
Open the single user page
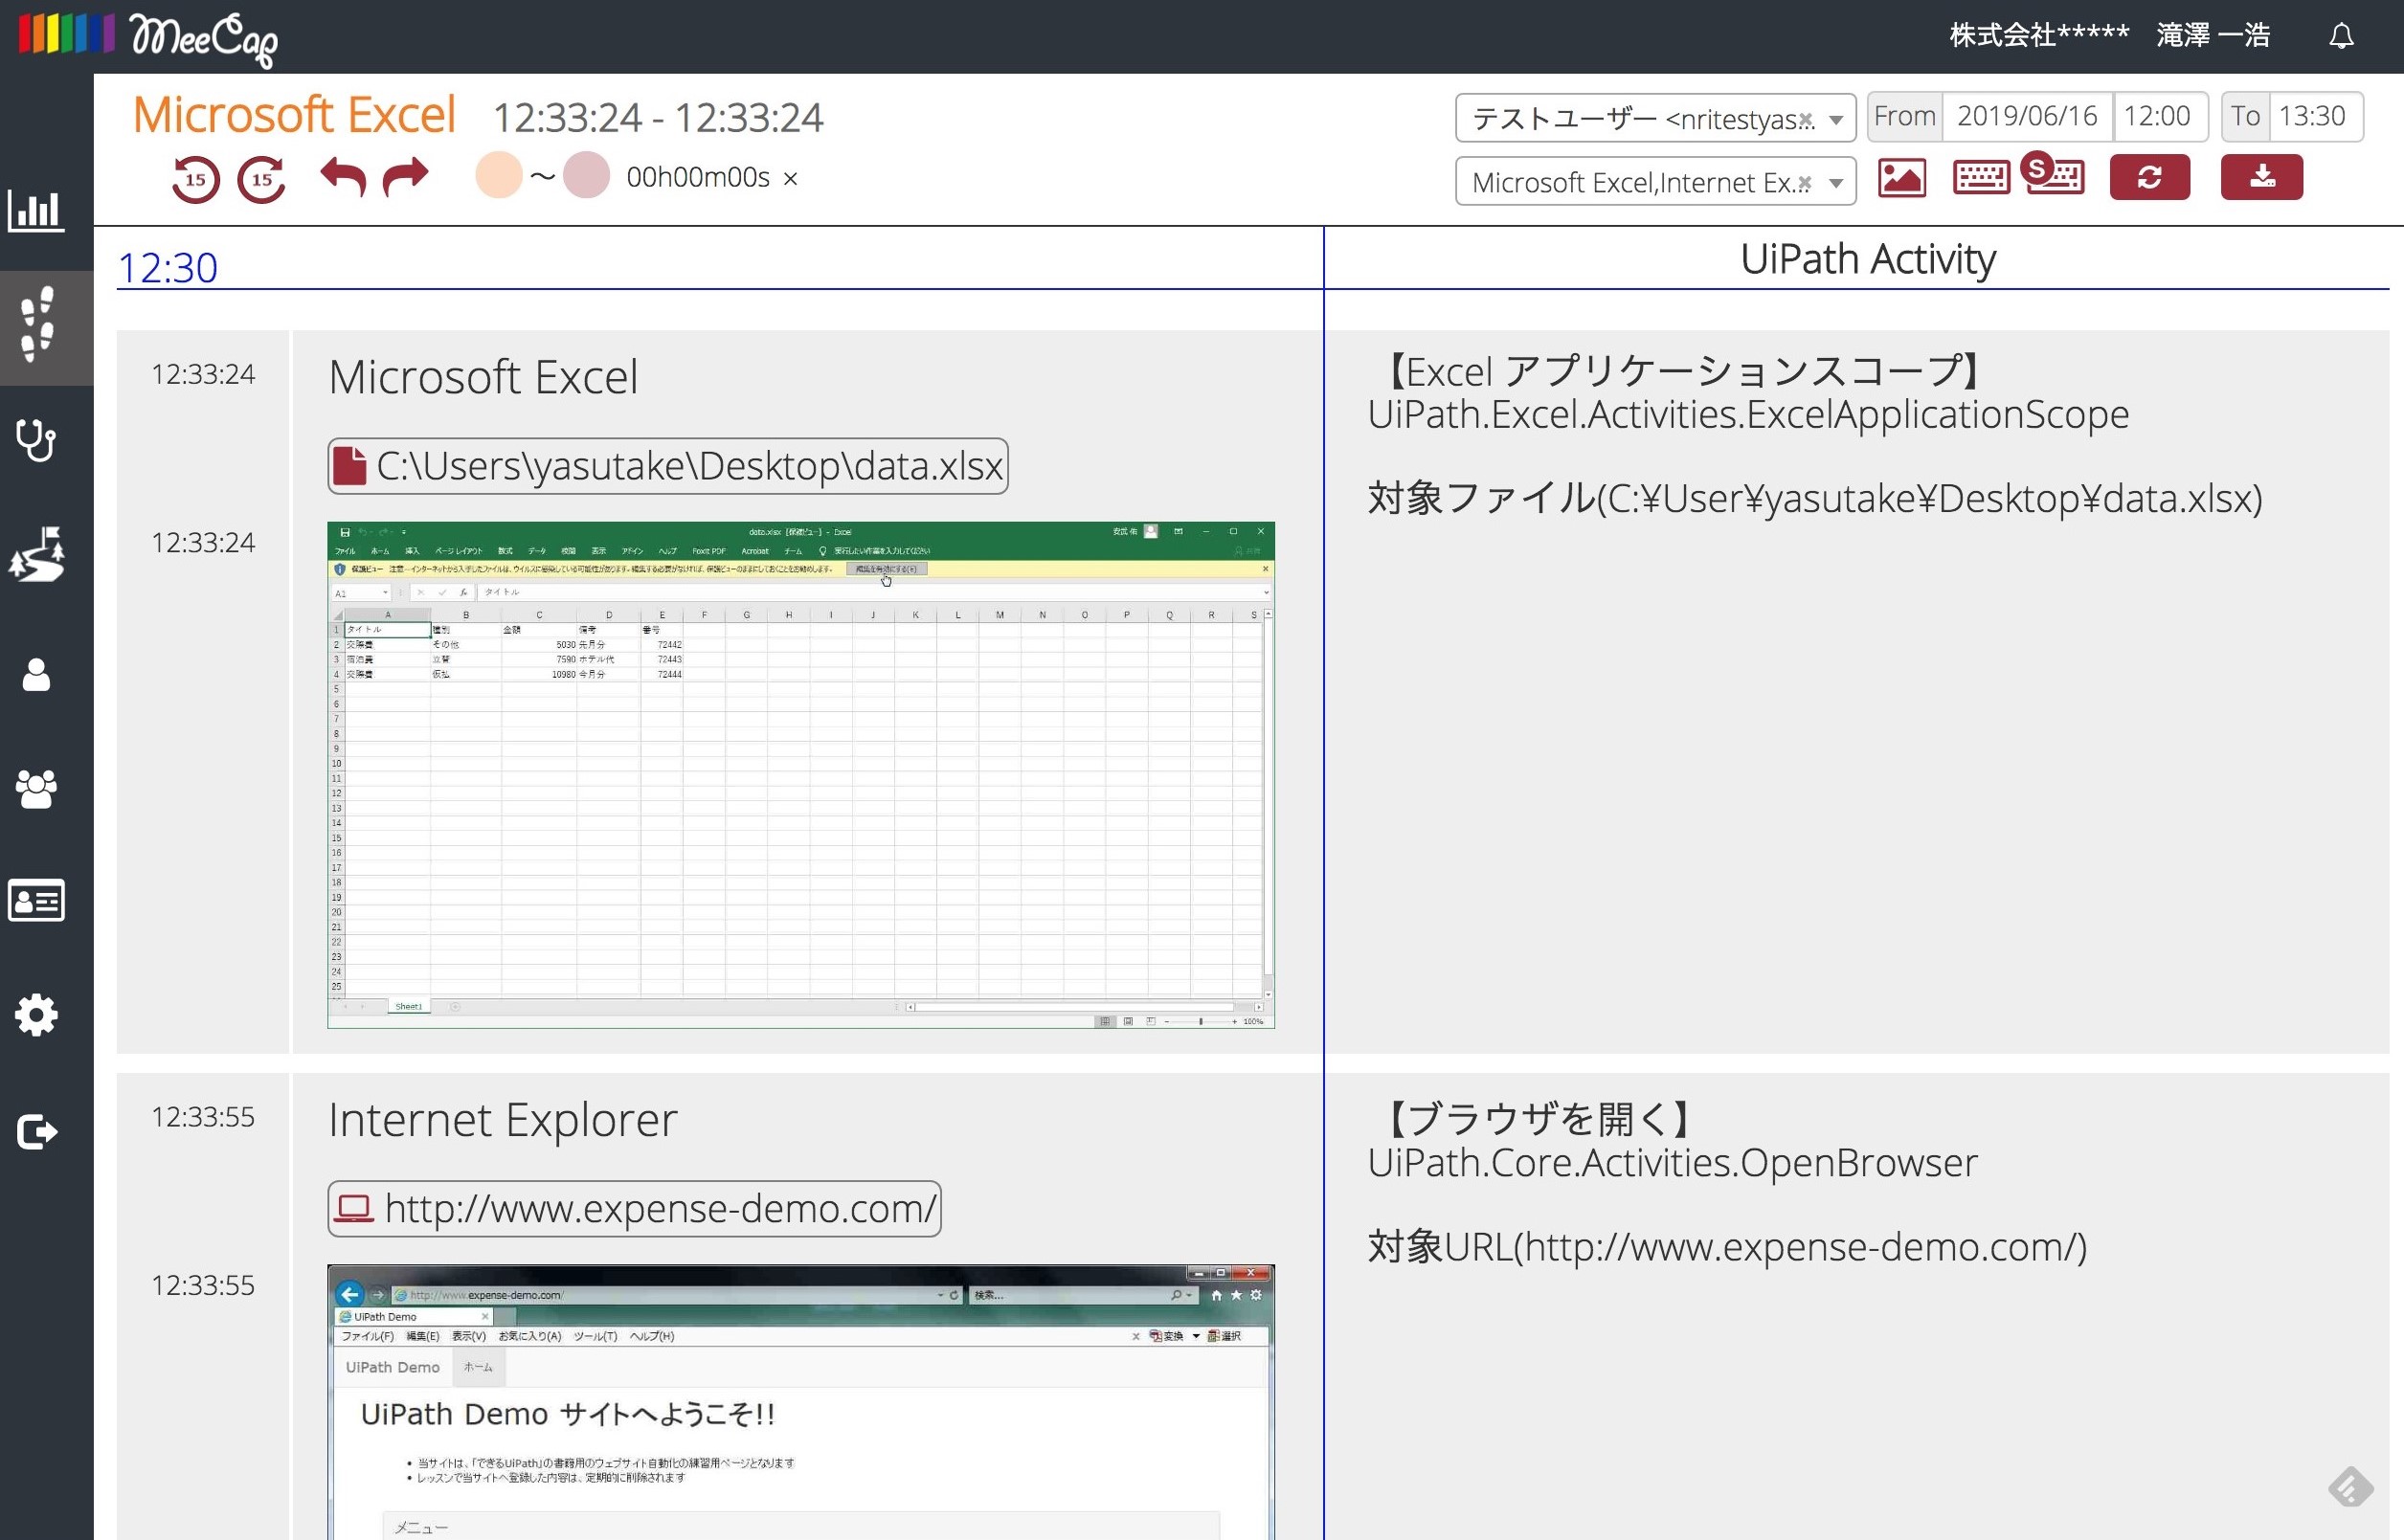click(37, 675)
